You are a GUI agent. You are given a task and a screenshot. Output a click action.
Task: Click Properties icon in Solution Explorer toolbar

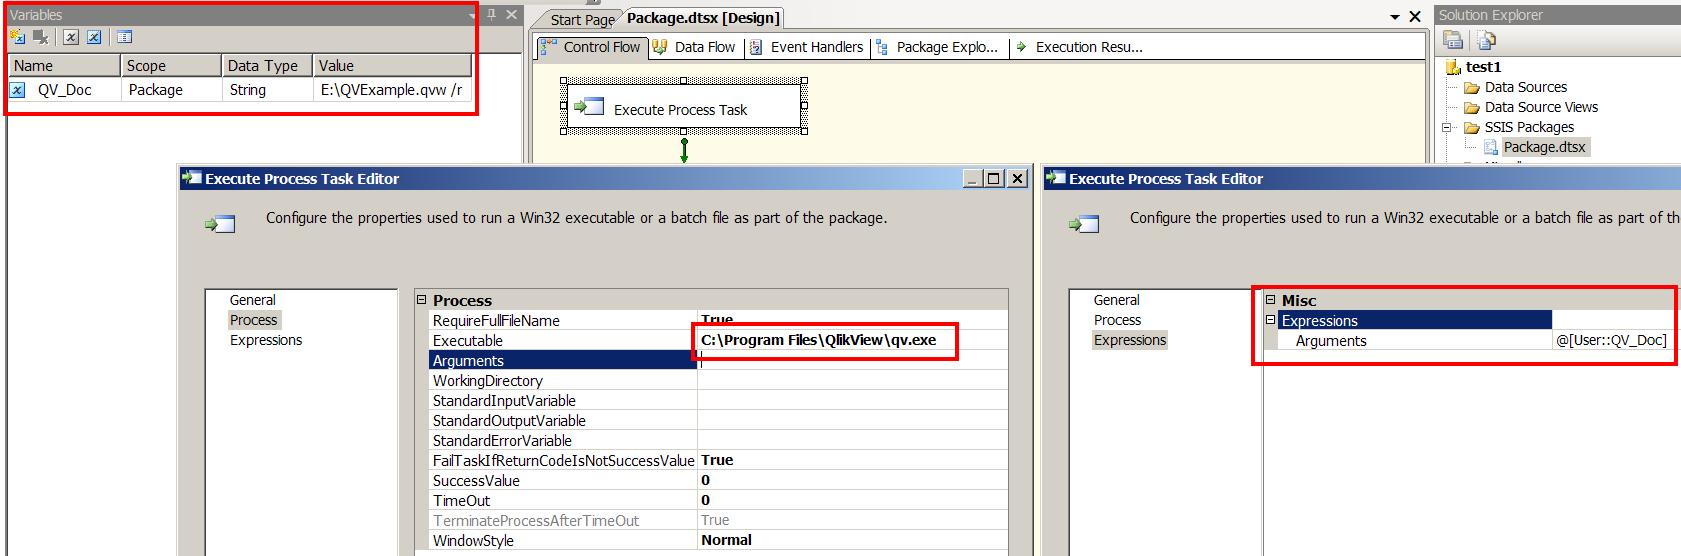click(1453, 40)
